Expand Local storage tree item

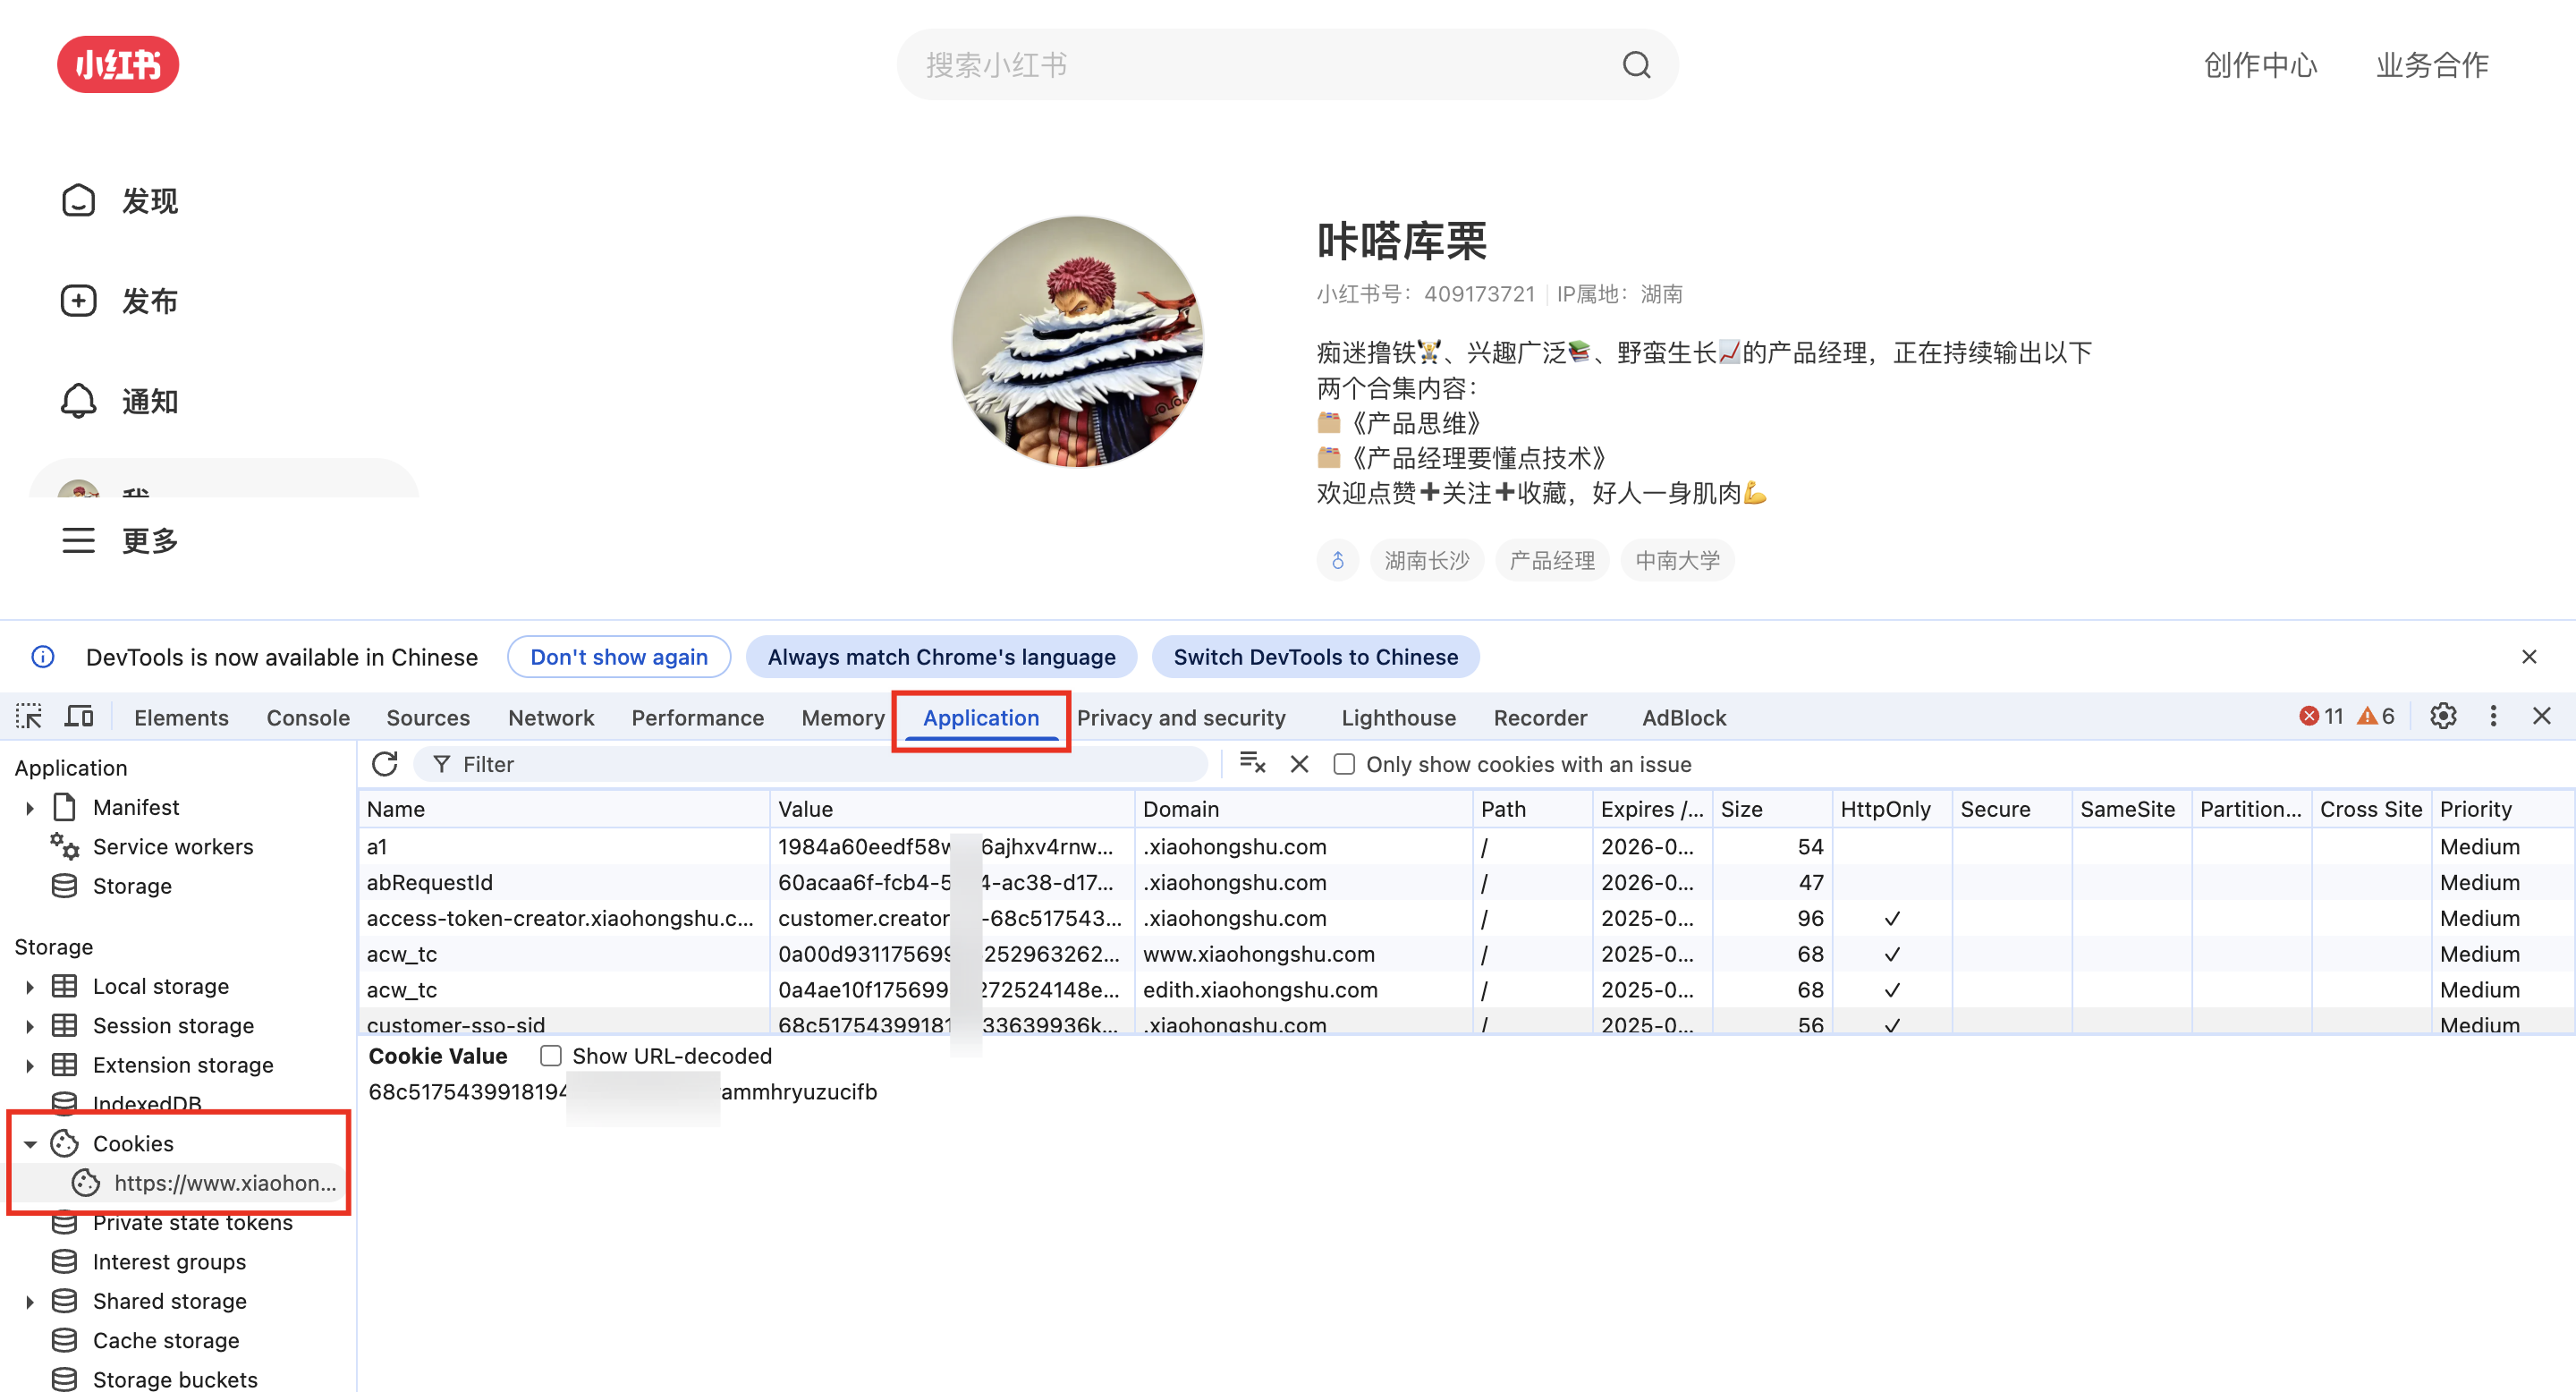click(29, 986)
